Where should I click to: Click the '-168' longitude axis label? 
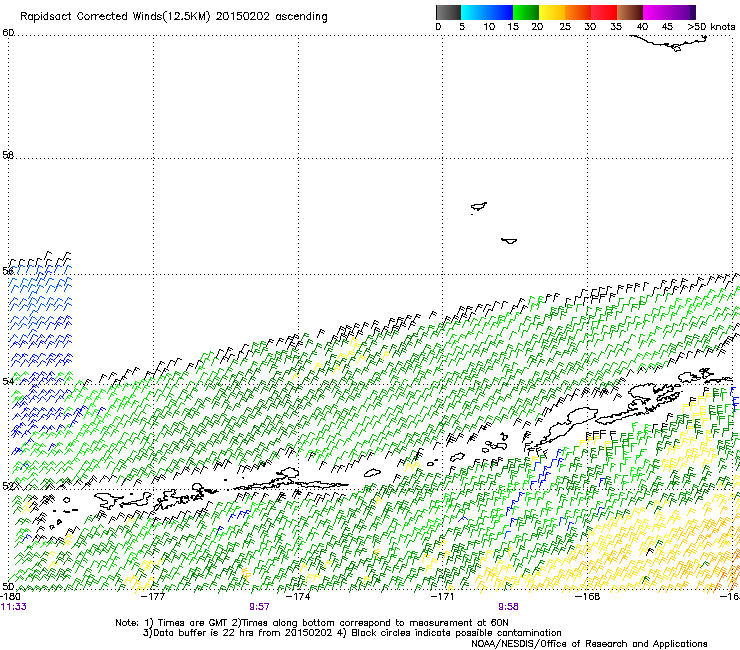point(587,596)
